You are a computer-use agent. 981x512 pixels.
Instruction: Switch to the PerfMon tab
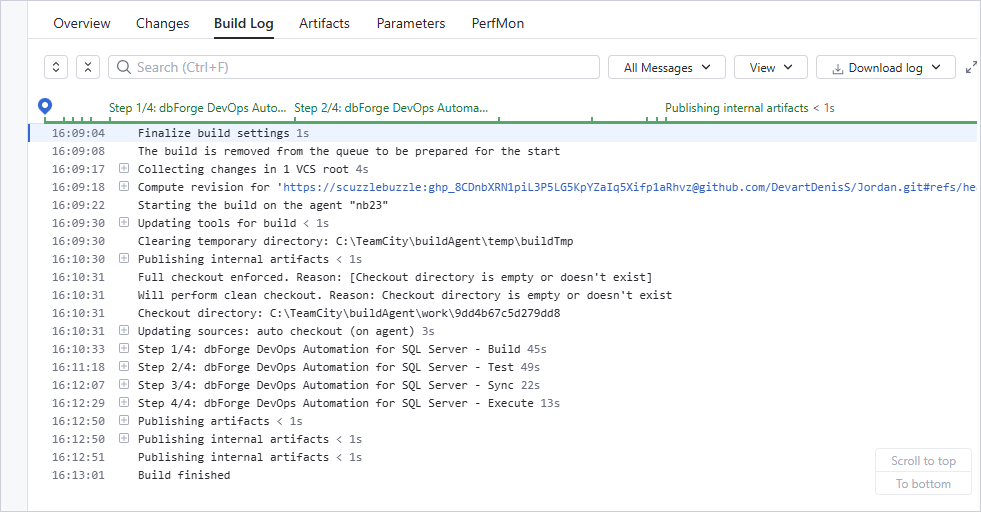tap(497, 23)
